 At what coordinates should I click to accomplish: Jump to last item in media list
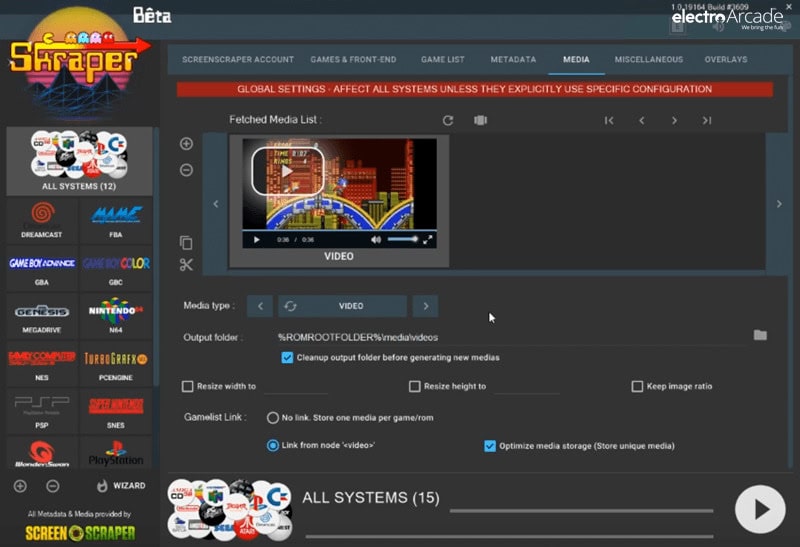[x=706, y=120]
